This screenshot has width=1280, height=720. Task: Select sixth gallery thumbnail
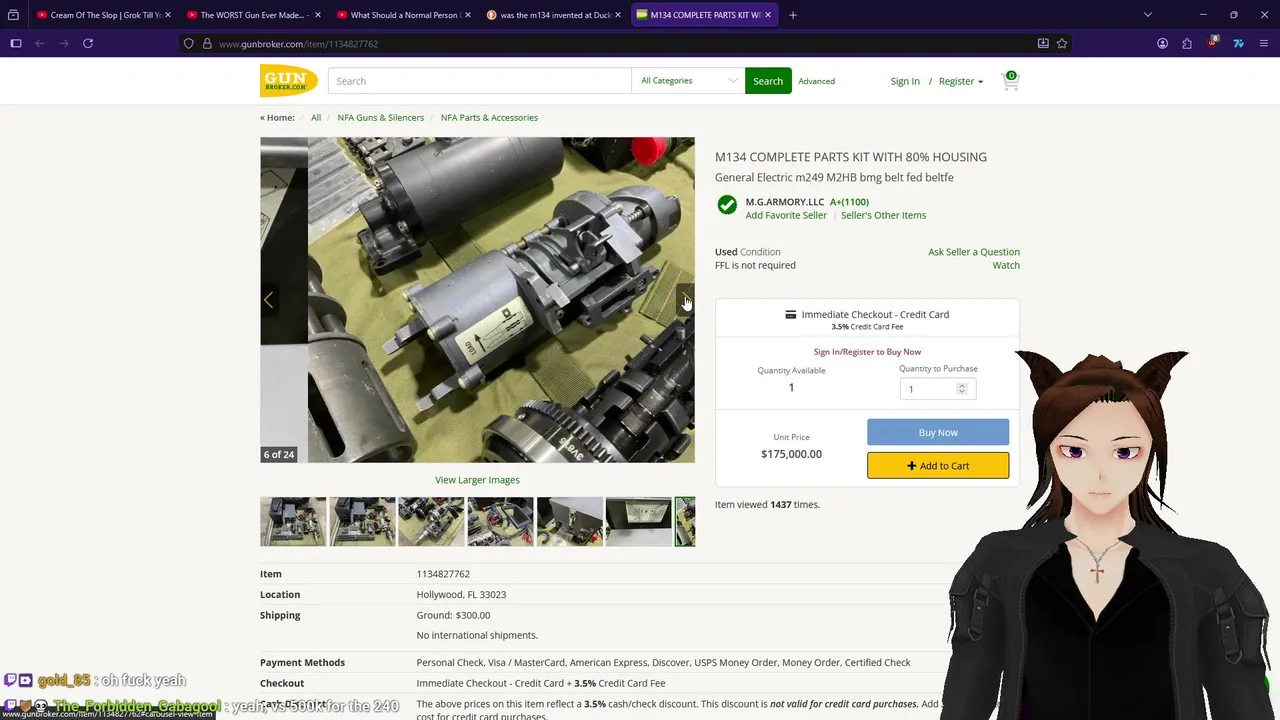click(x=638, y=521)
